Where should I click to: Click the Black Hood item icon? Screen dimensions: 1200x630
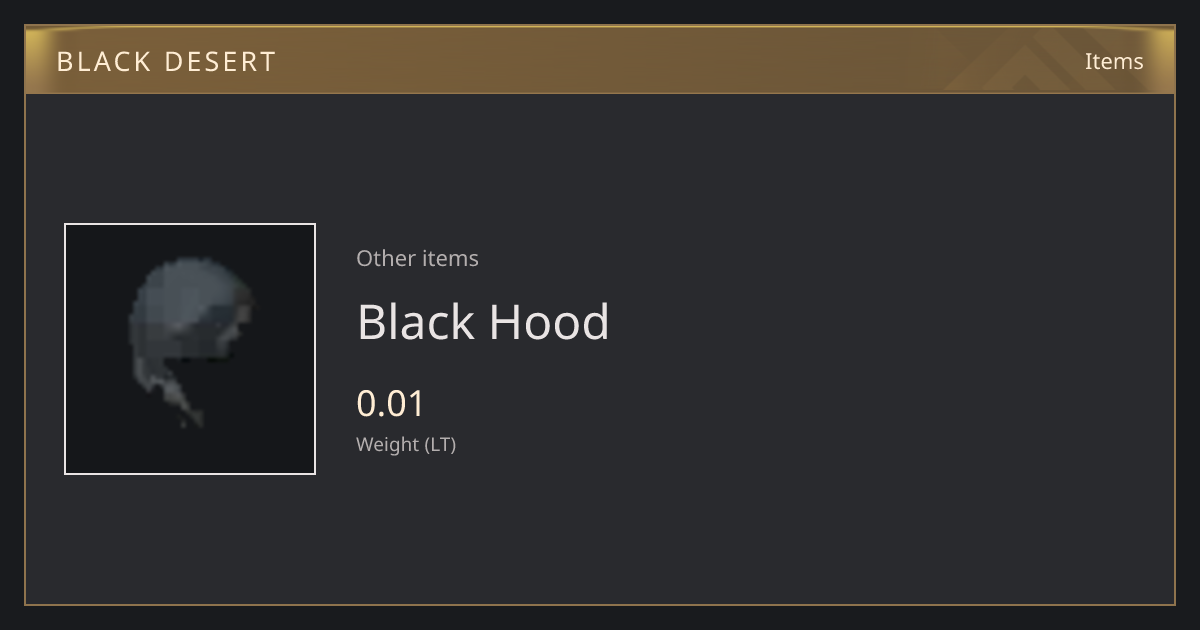click(190, 342)
